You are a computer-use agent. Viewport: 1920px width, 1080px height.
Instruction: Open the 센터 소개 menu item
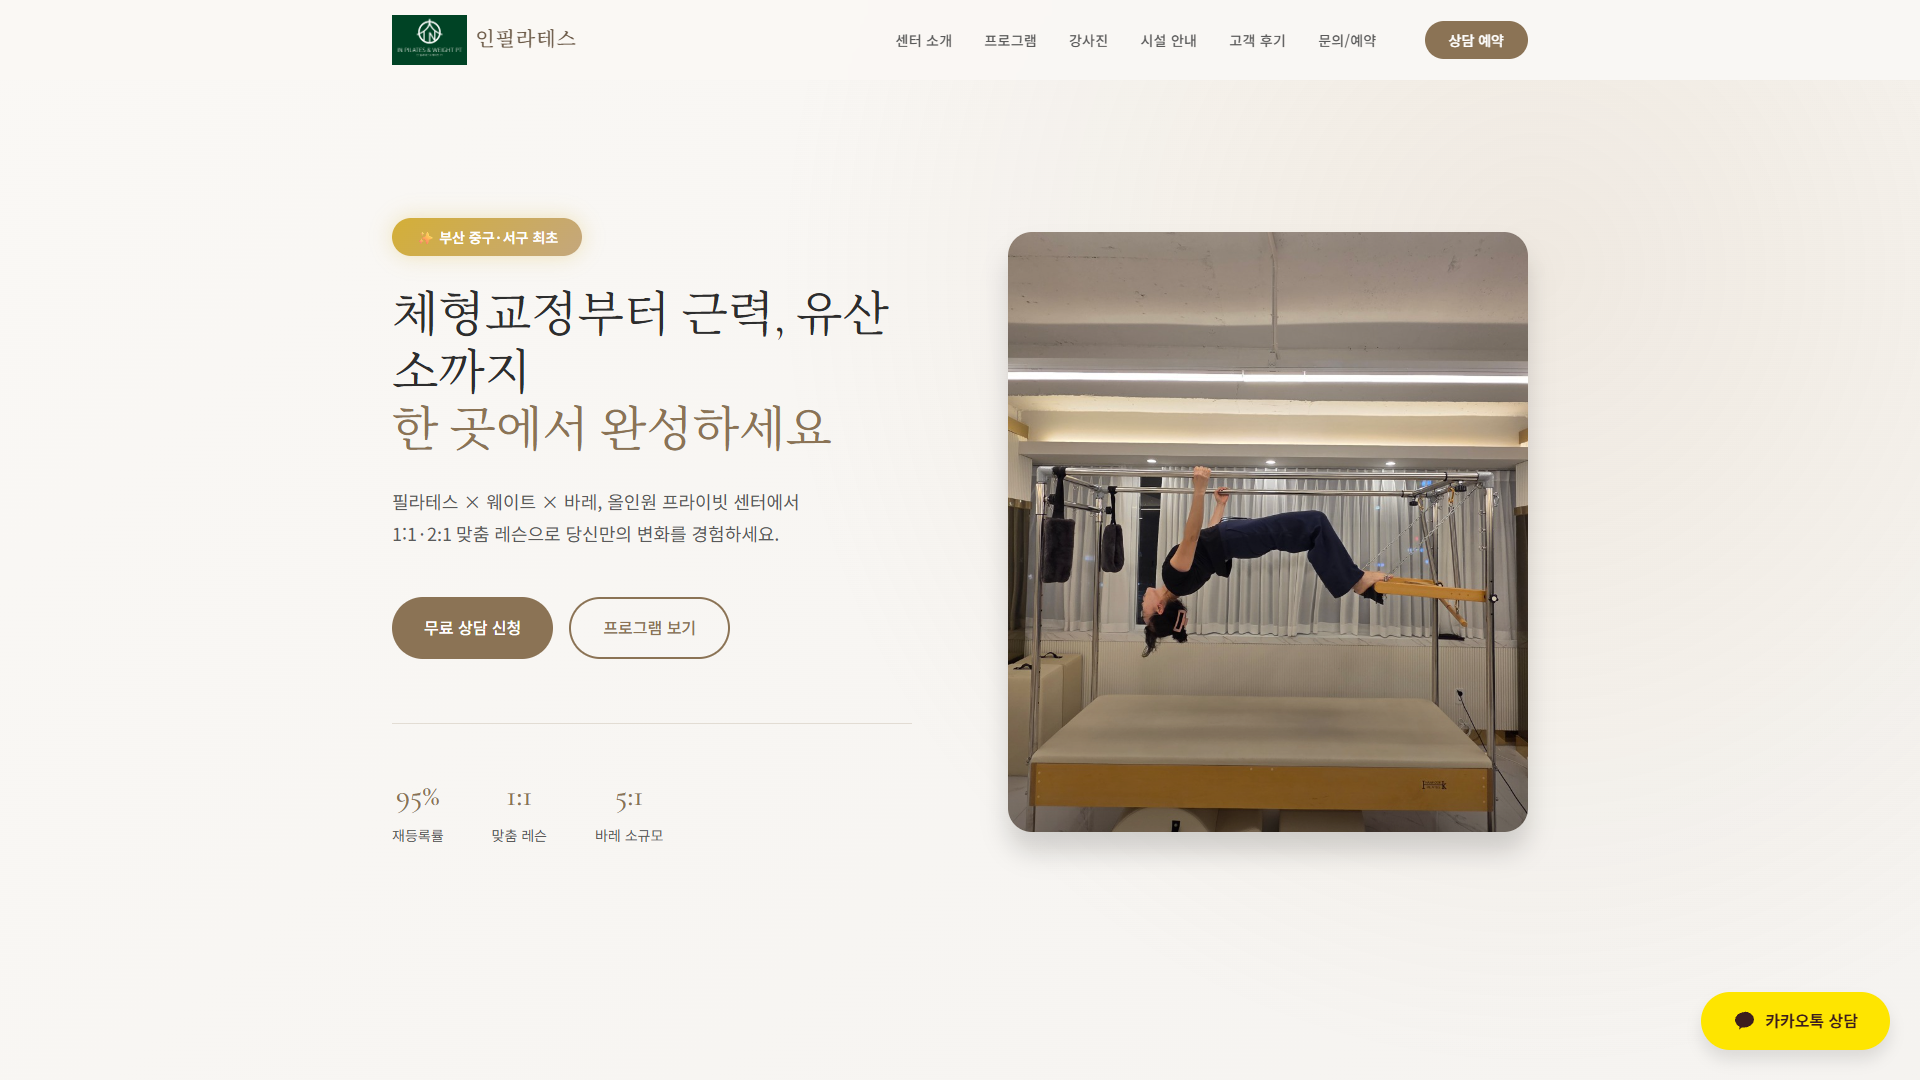click(923, 40)
